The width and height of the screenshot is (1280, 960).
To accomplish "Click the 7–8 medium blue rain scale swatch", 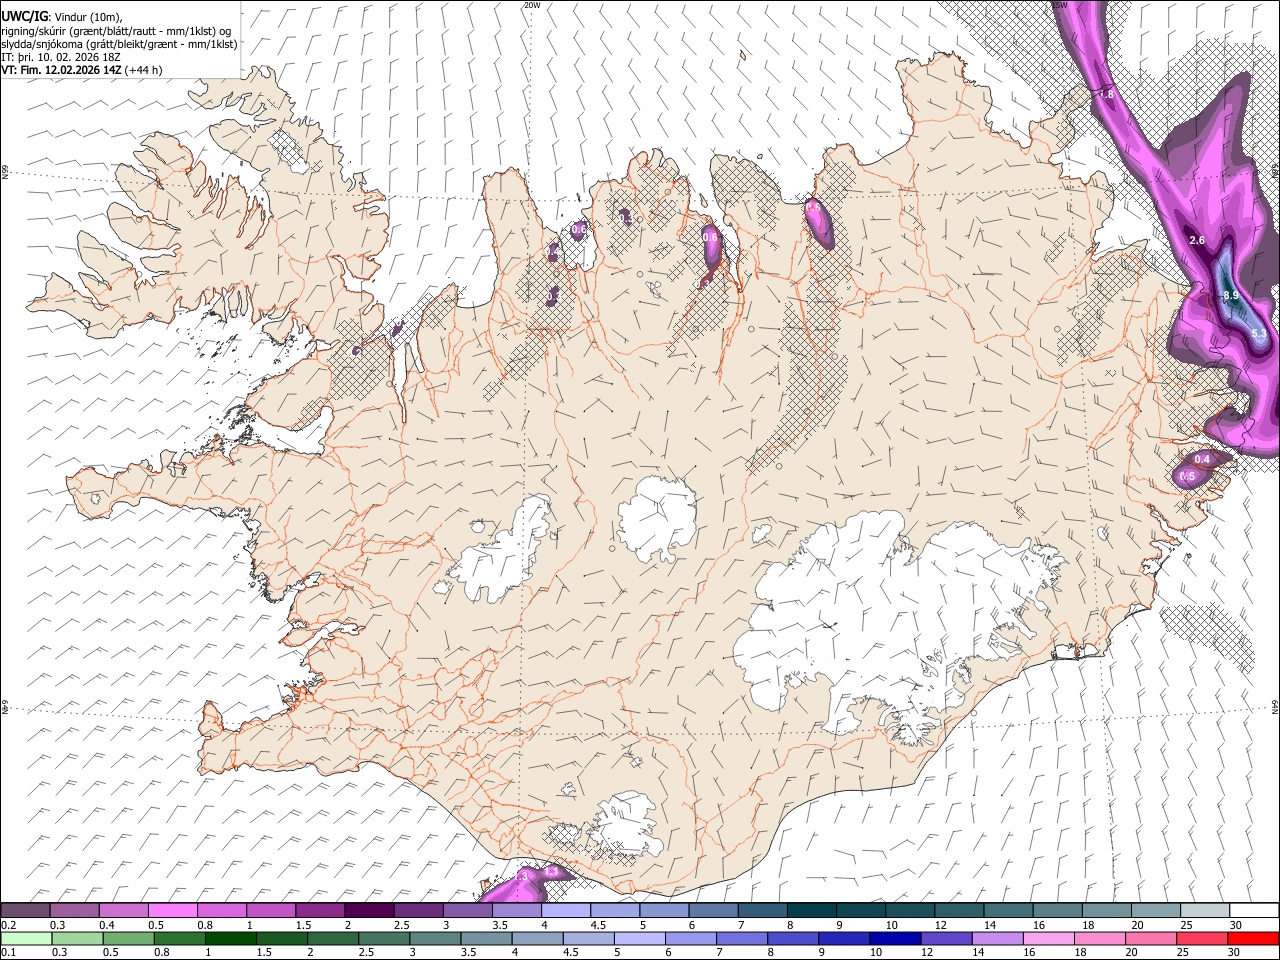I will click(x=741, y=938).
